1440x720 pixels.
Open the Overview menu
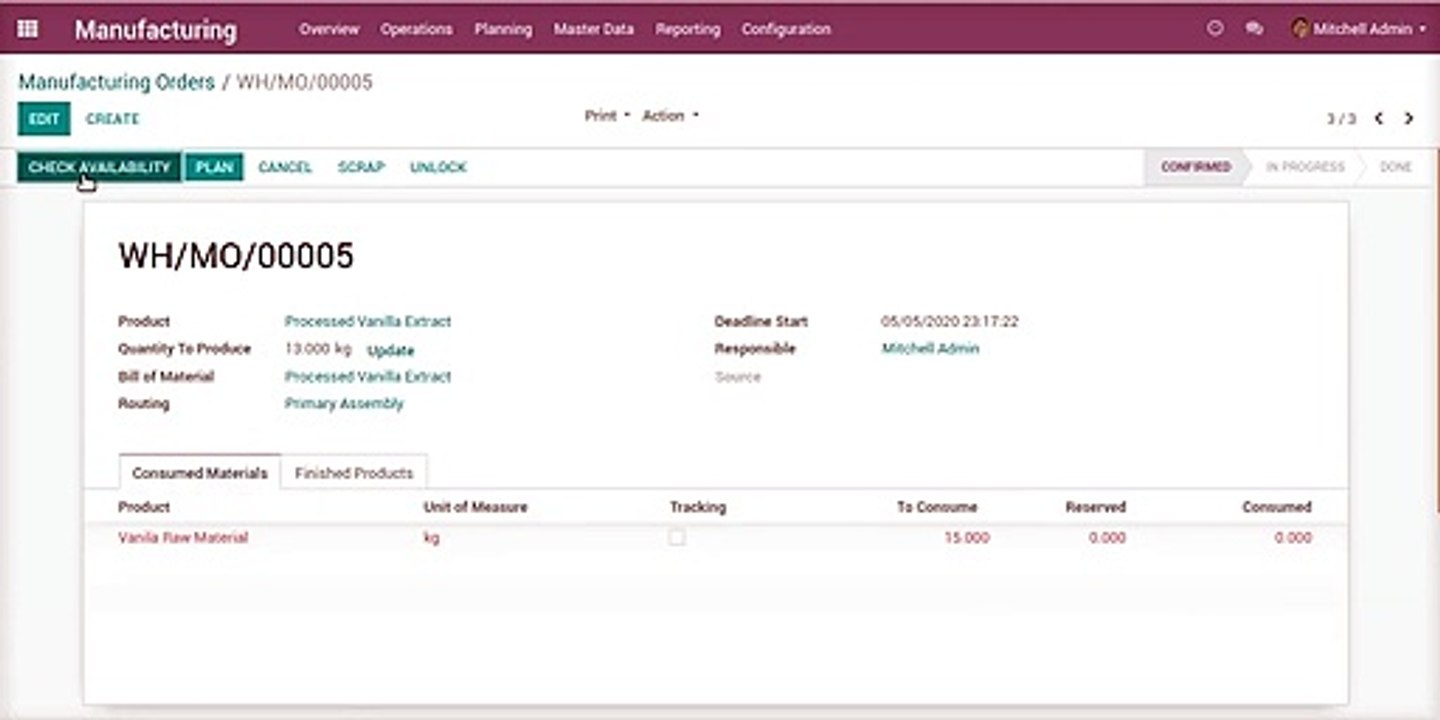pyautogui.click(x=329, y=29)
